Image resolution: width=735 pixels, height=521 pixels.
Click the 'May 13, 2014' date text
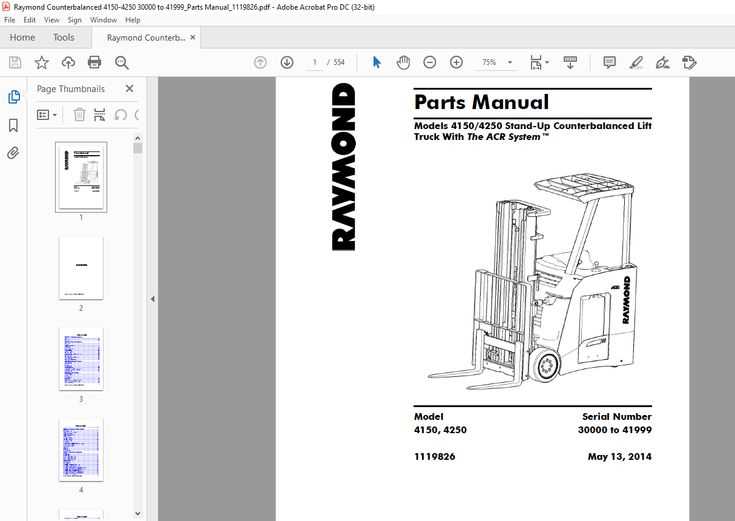click(x=620, y=456)
